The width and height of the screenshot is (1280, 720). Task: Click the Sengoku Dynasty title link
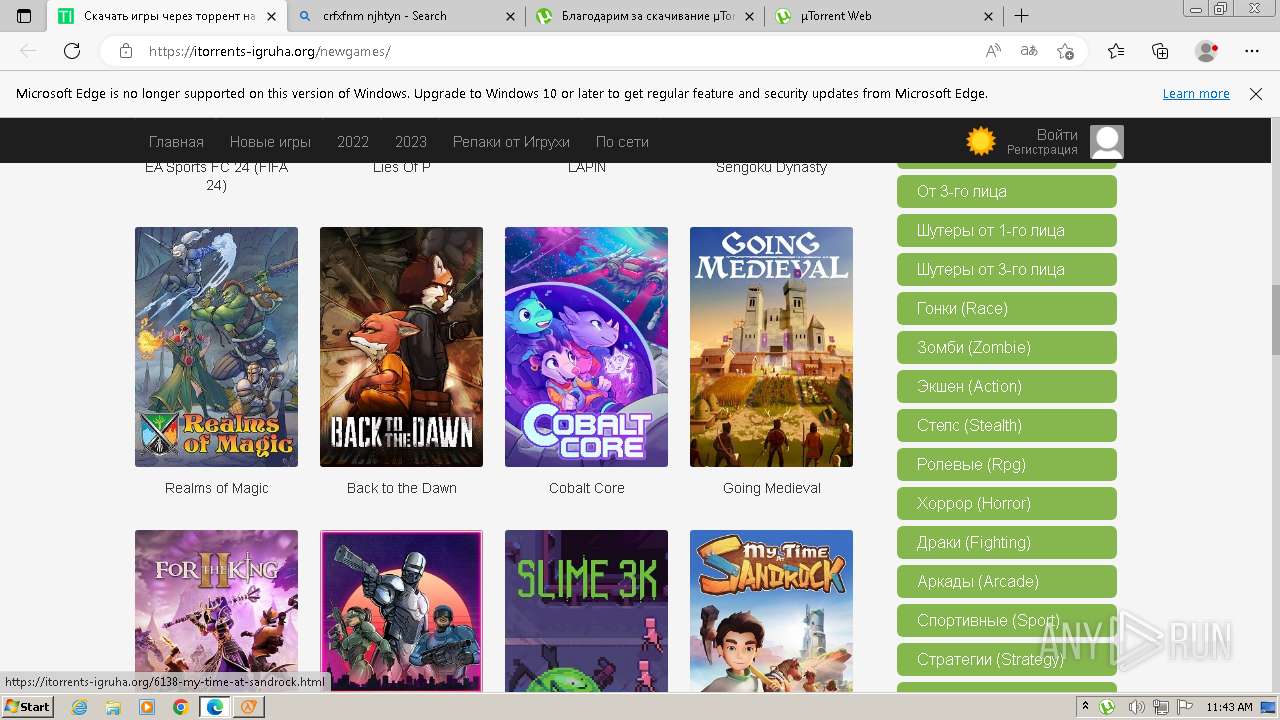tap(771, 168)
